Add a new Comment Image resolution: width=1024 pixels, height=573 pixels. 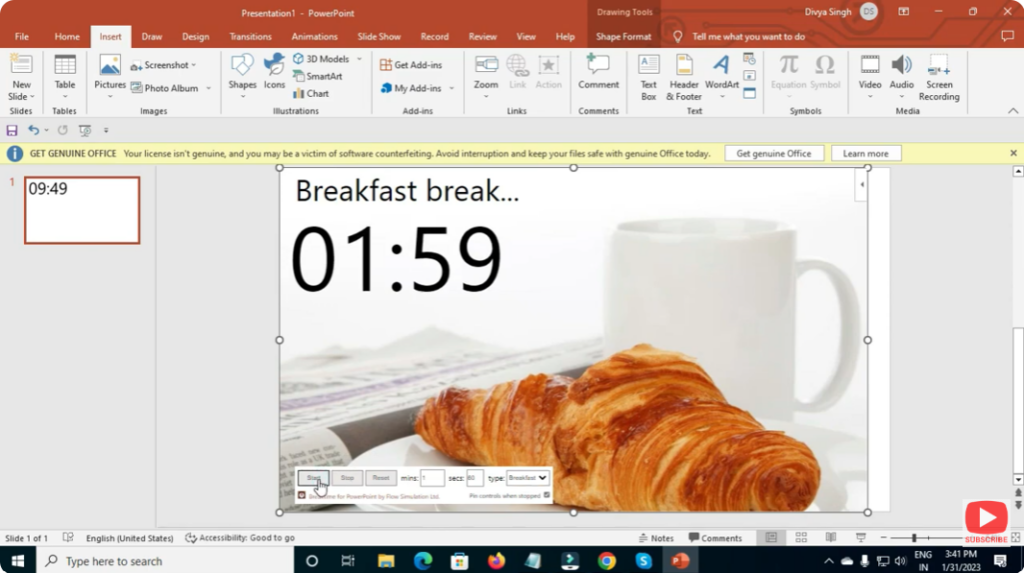(x=598, y=72)
